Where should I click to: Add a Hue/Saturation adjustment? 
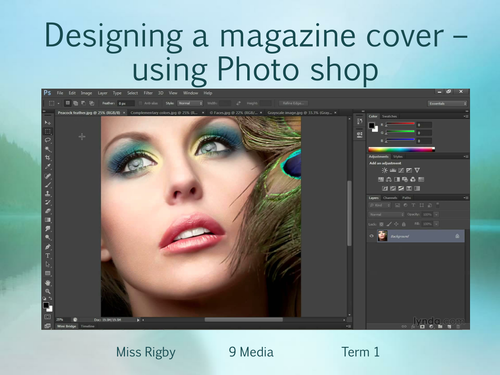(381, 179)
